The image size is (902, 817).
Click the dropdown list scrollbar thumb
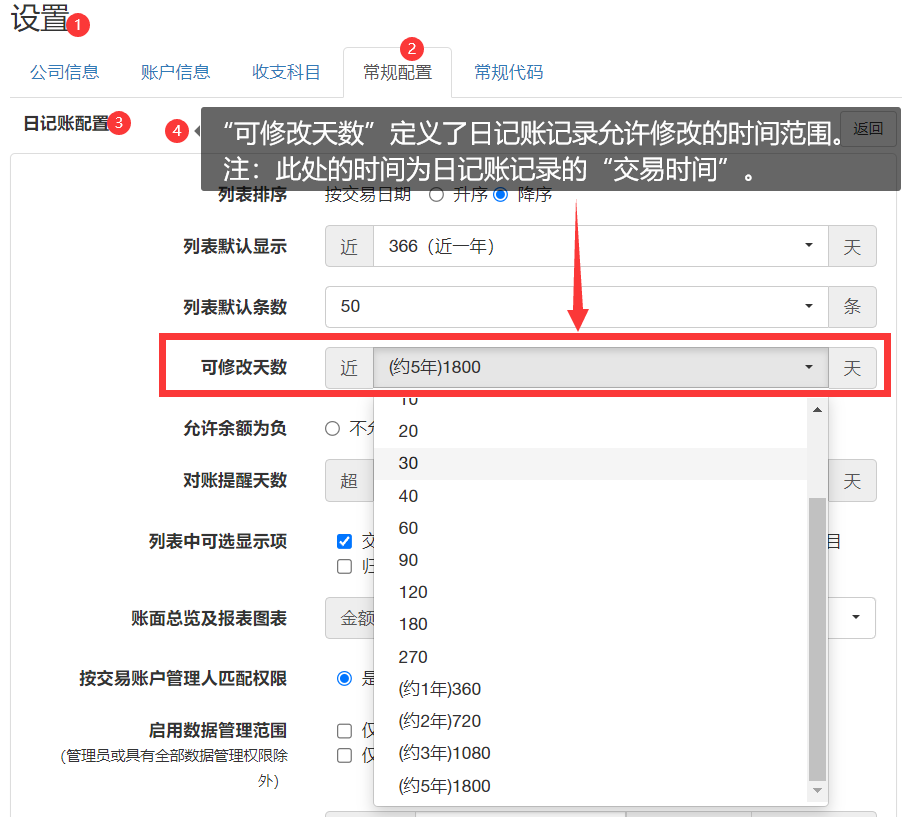tap(817, 640)
